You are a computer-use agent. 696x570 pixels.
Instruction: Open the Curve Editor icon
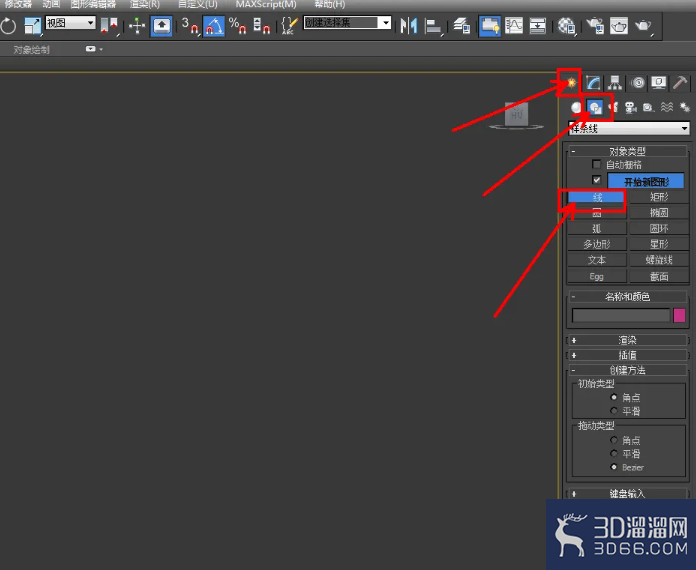click(514, 26)
